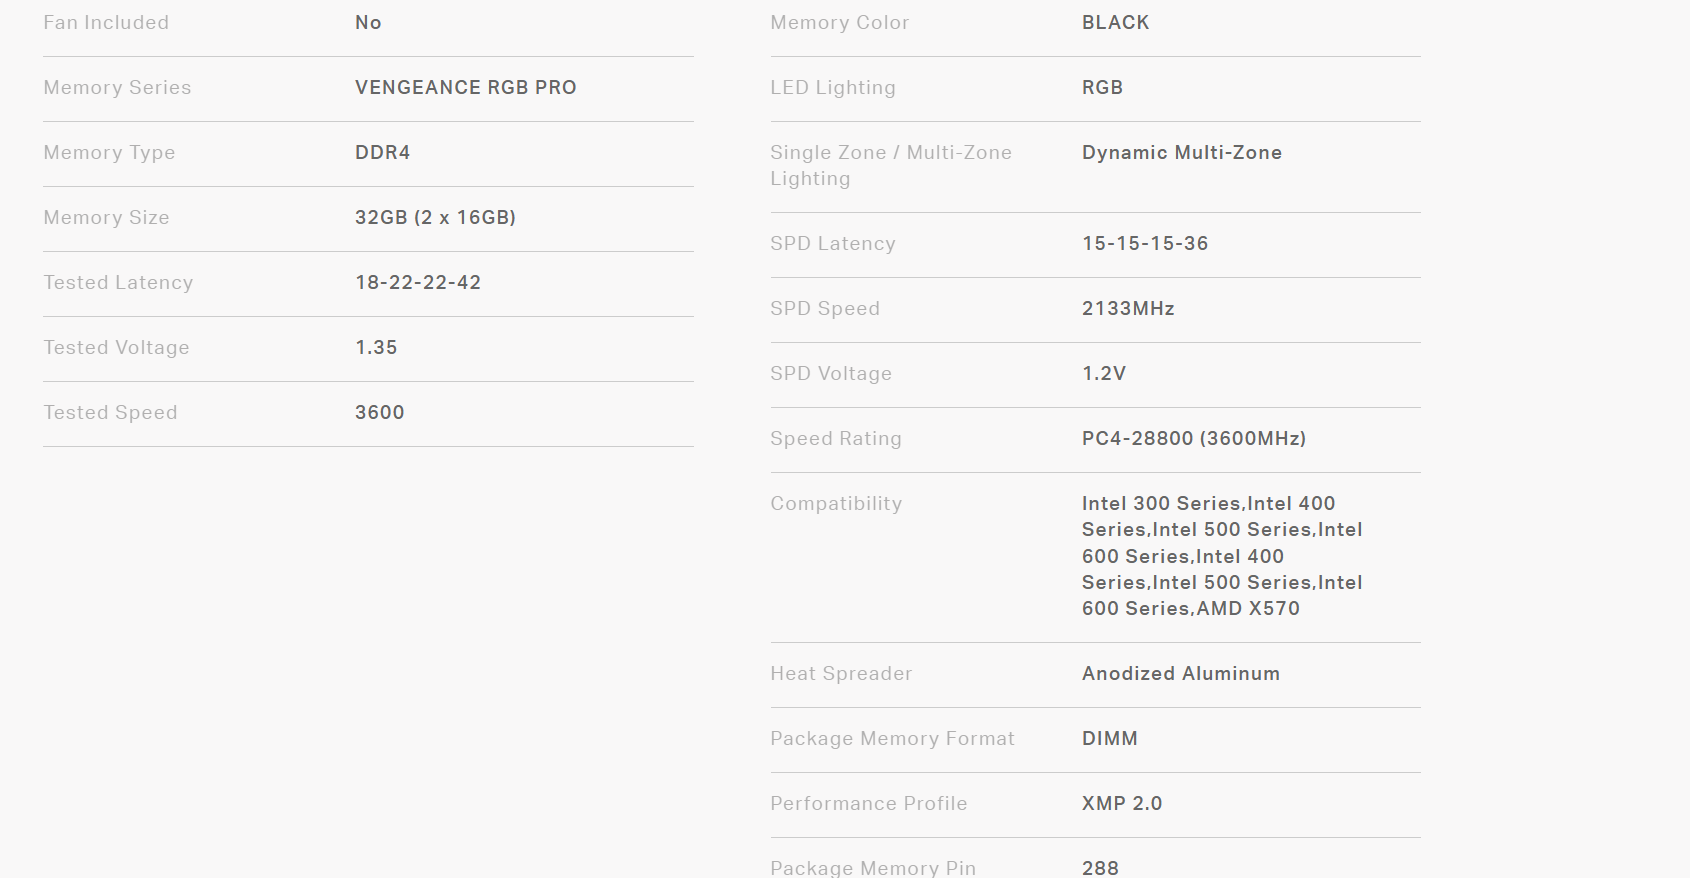Click the 32GB (2 x 16GB) size value
The image size is (1690, 878).
point(435,218)
